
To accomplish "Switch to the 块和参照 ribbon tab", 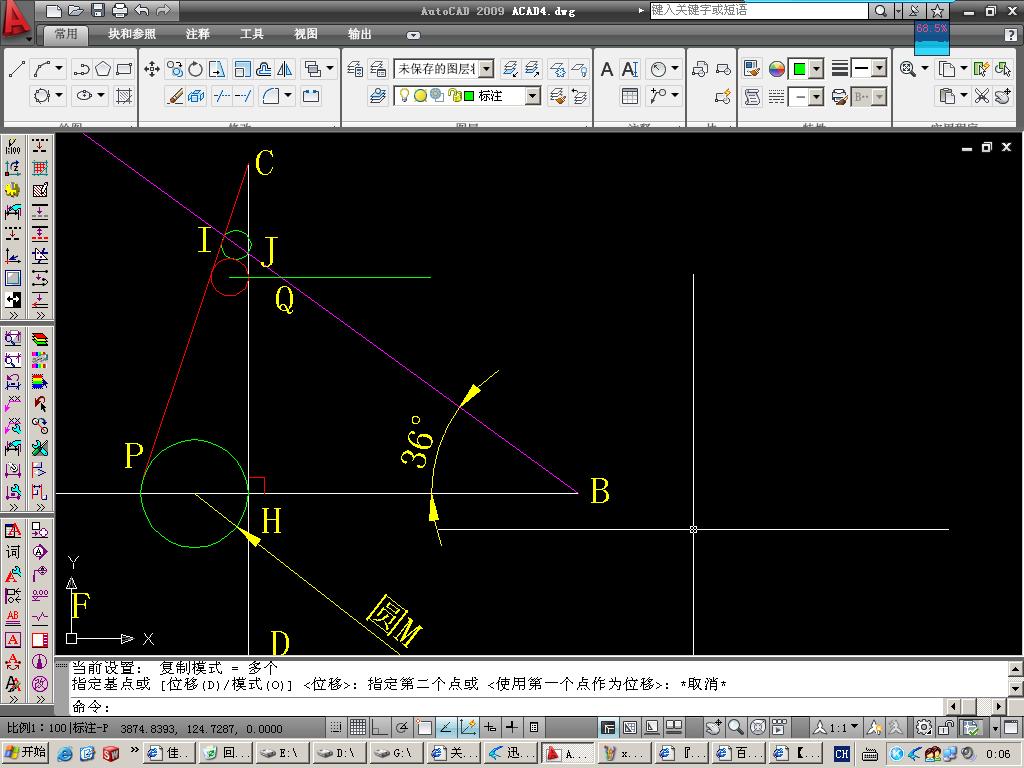I will coord(131,34).
